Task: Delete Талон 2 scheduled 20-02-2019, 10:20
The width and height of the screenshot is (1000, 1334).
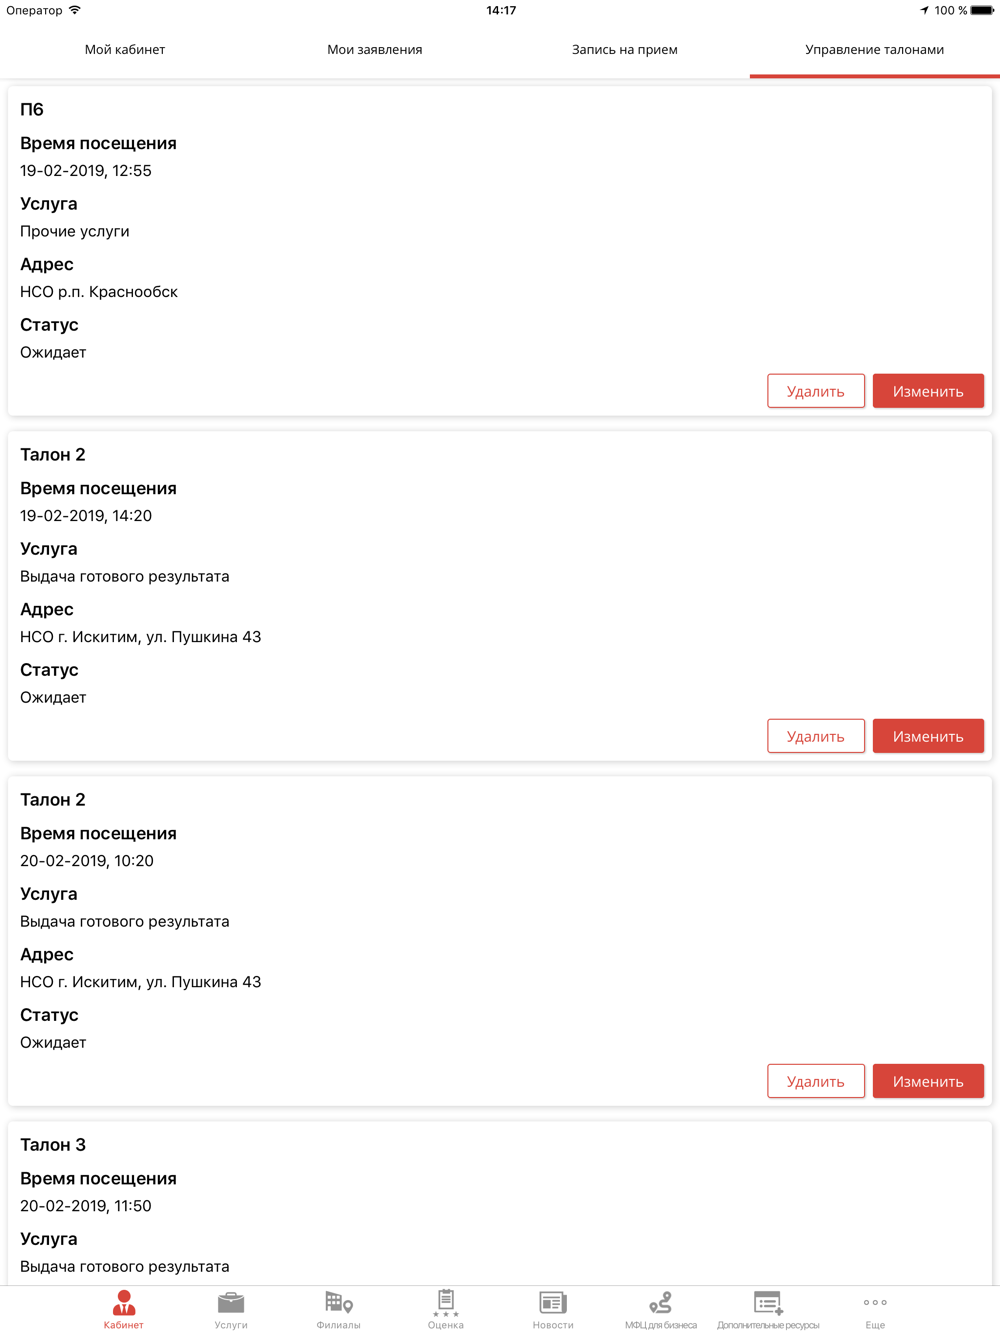Action: coord(816,1081)
